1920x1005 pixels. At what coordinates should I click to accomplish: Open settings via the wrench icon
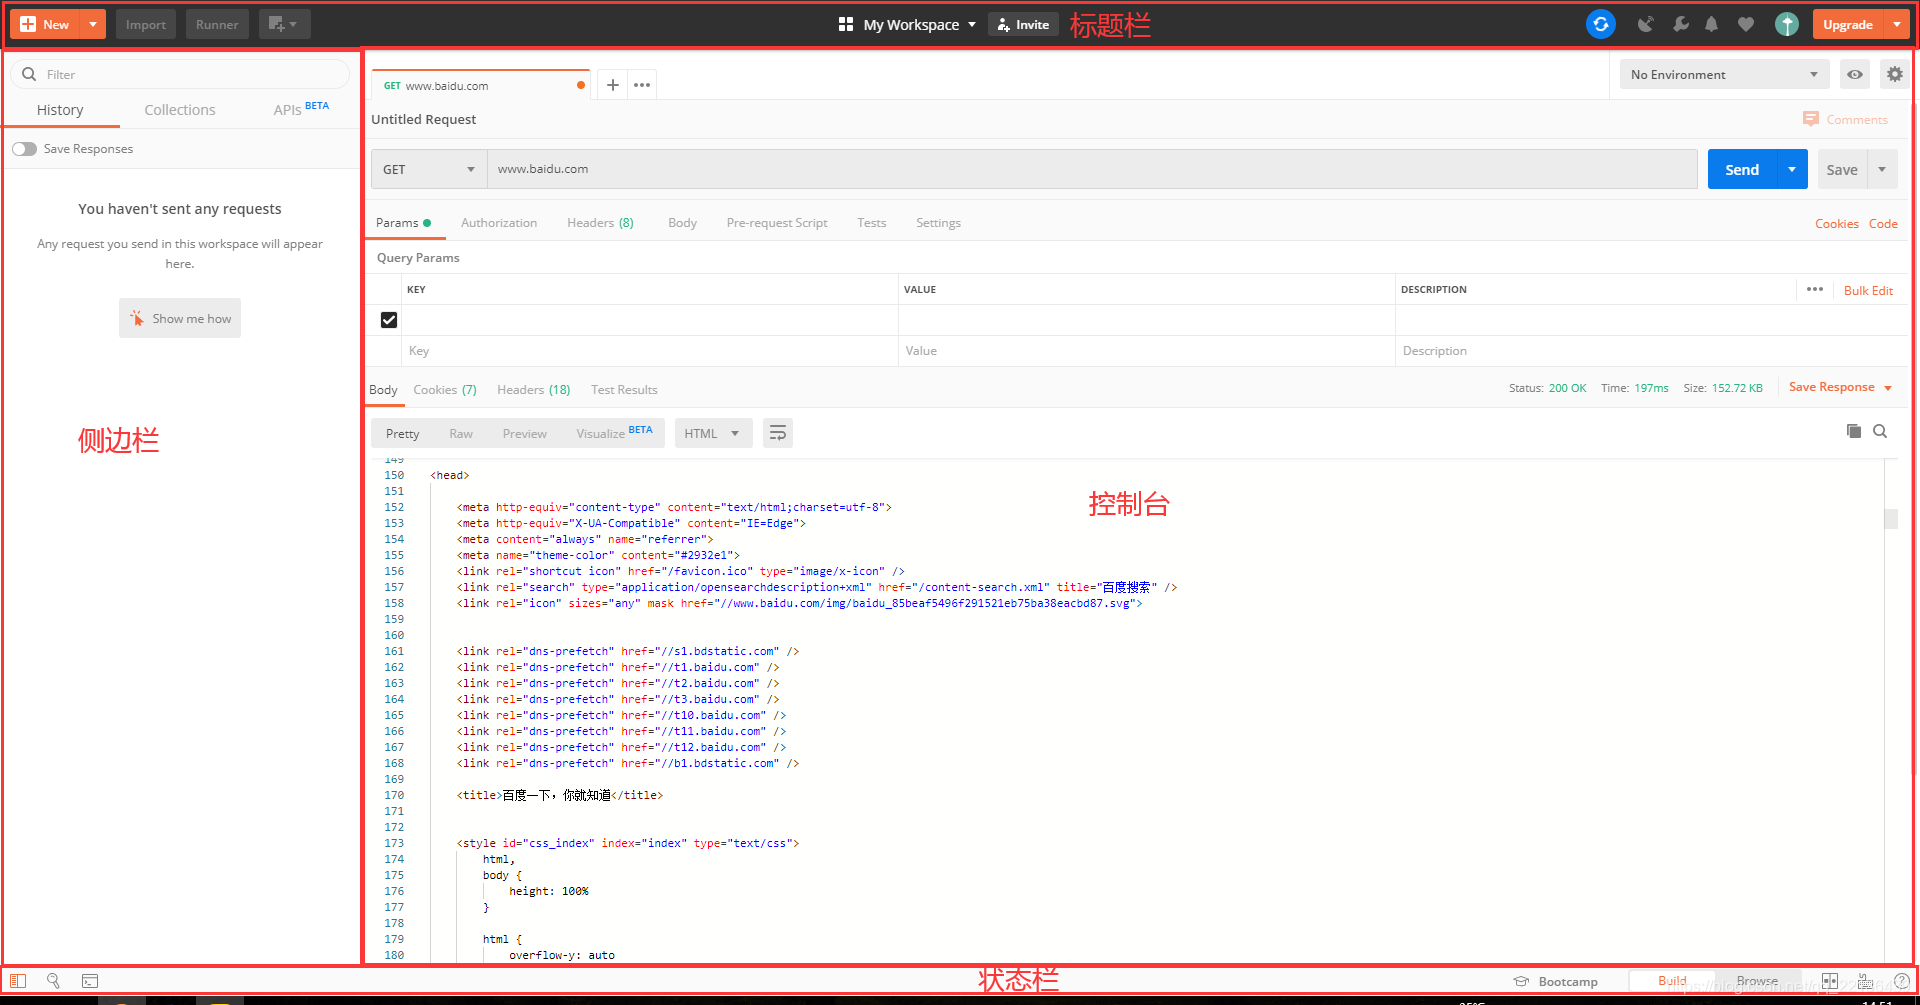tap(1681, 24)
